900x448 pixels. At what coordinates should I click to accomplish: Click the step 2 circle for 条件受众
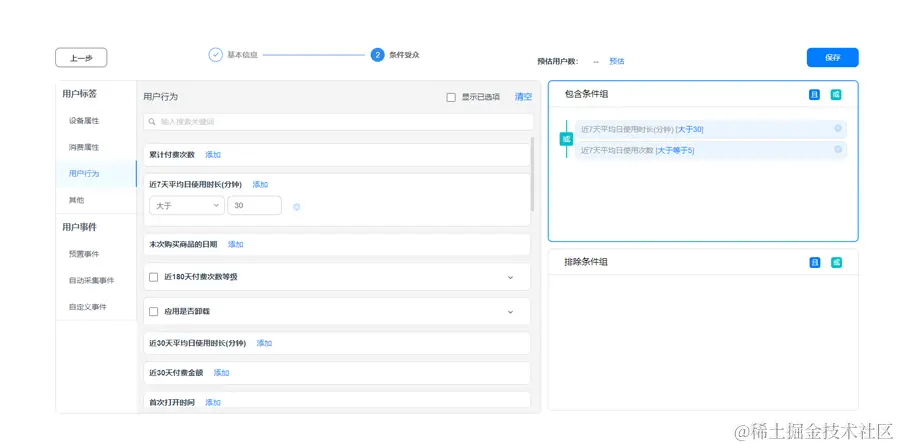[x=377, y=55]
